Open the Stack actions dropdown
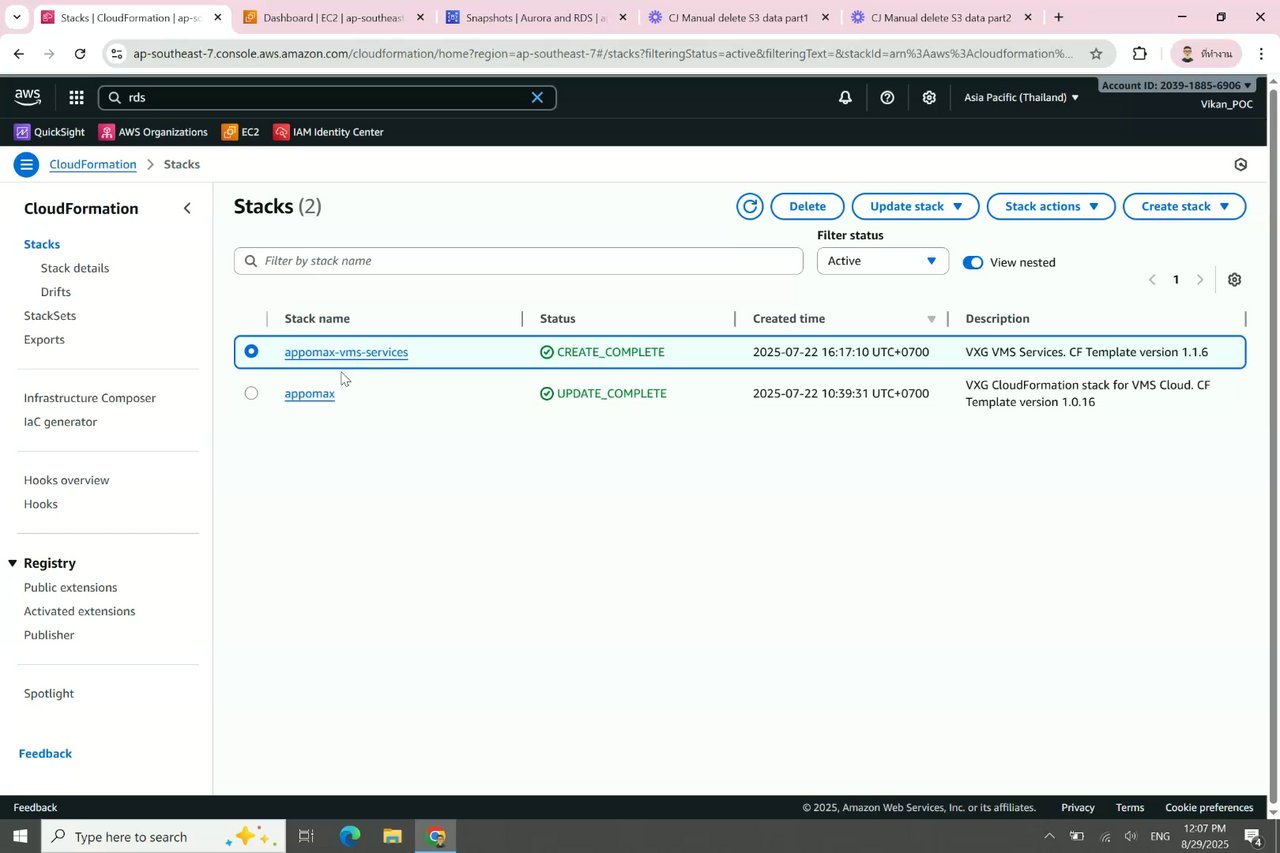1280x853 pixels. [x=1051, y=206]
